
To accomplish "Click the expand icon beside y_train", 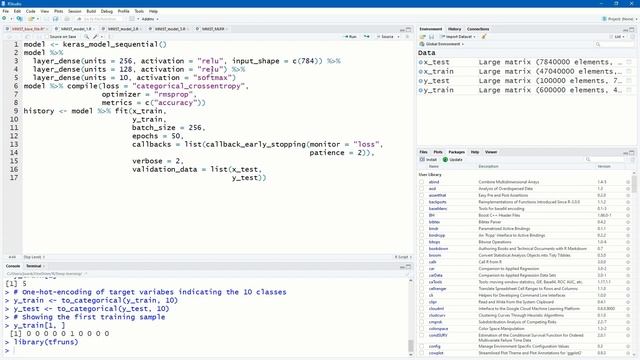I will [421, 90].
